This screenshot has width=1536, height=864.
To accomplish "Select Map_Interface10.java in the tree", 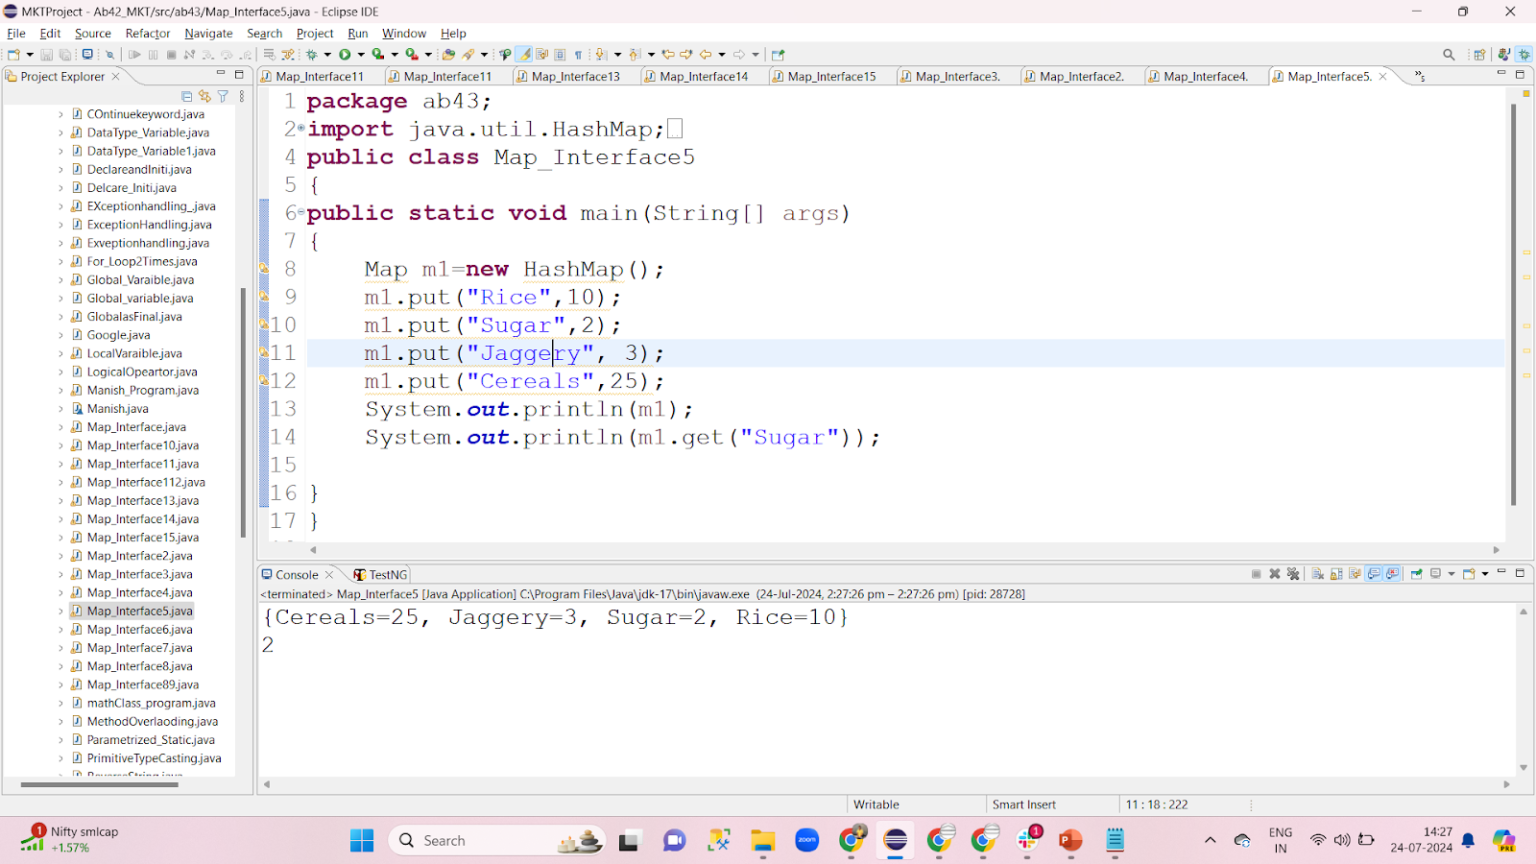I will pos(142,445).
